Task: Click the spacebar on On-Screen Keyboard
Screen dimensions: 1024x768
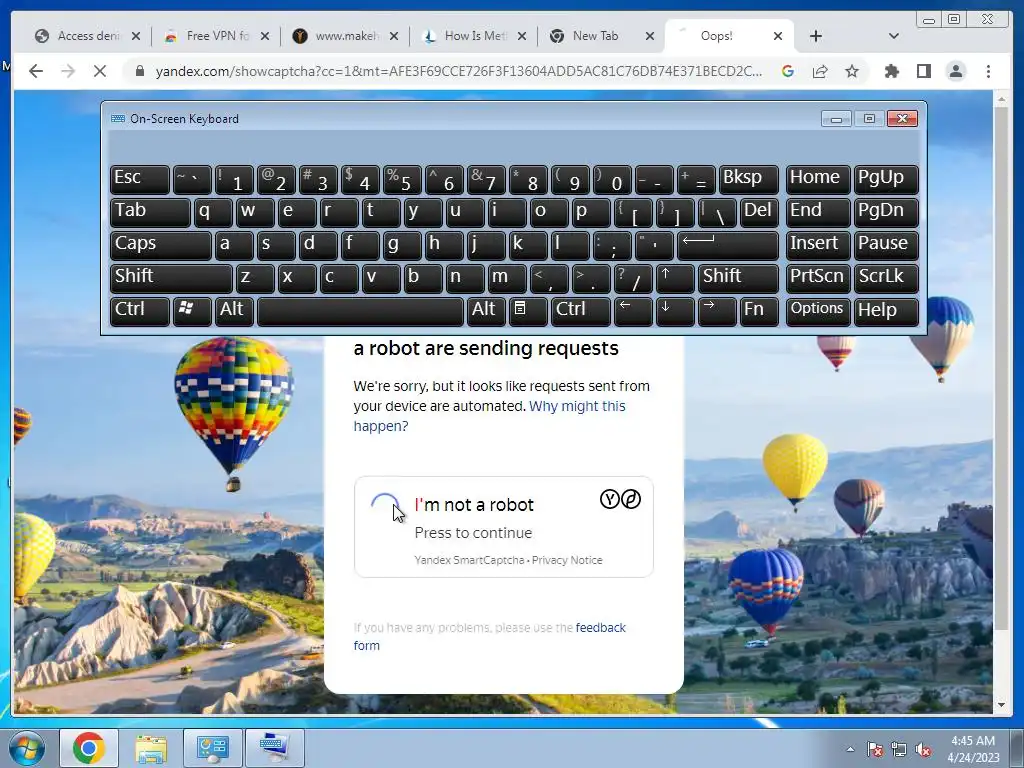Action: pos(360,311)
